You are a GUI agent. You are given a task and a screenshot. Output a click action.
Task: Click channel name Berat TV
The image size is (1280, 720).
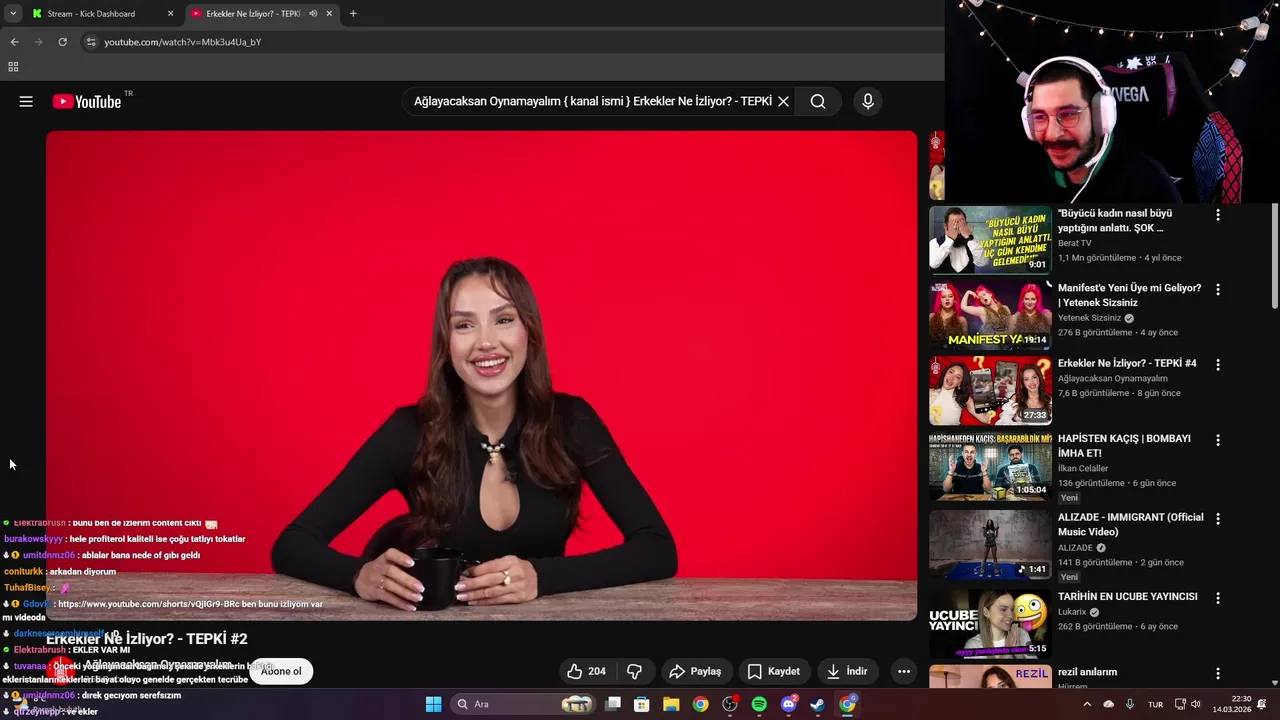(x=1074, y=243)
